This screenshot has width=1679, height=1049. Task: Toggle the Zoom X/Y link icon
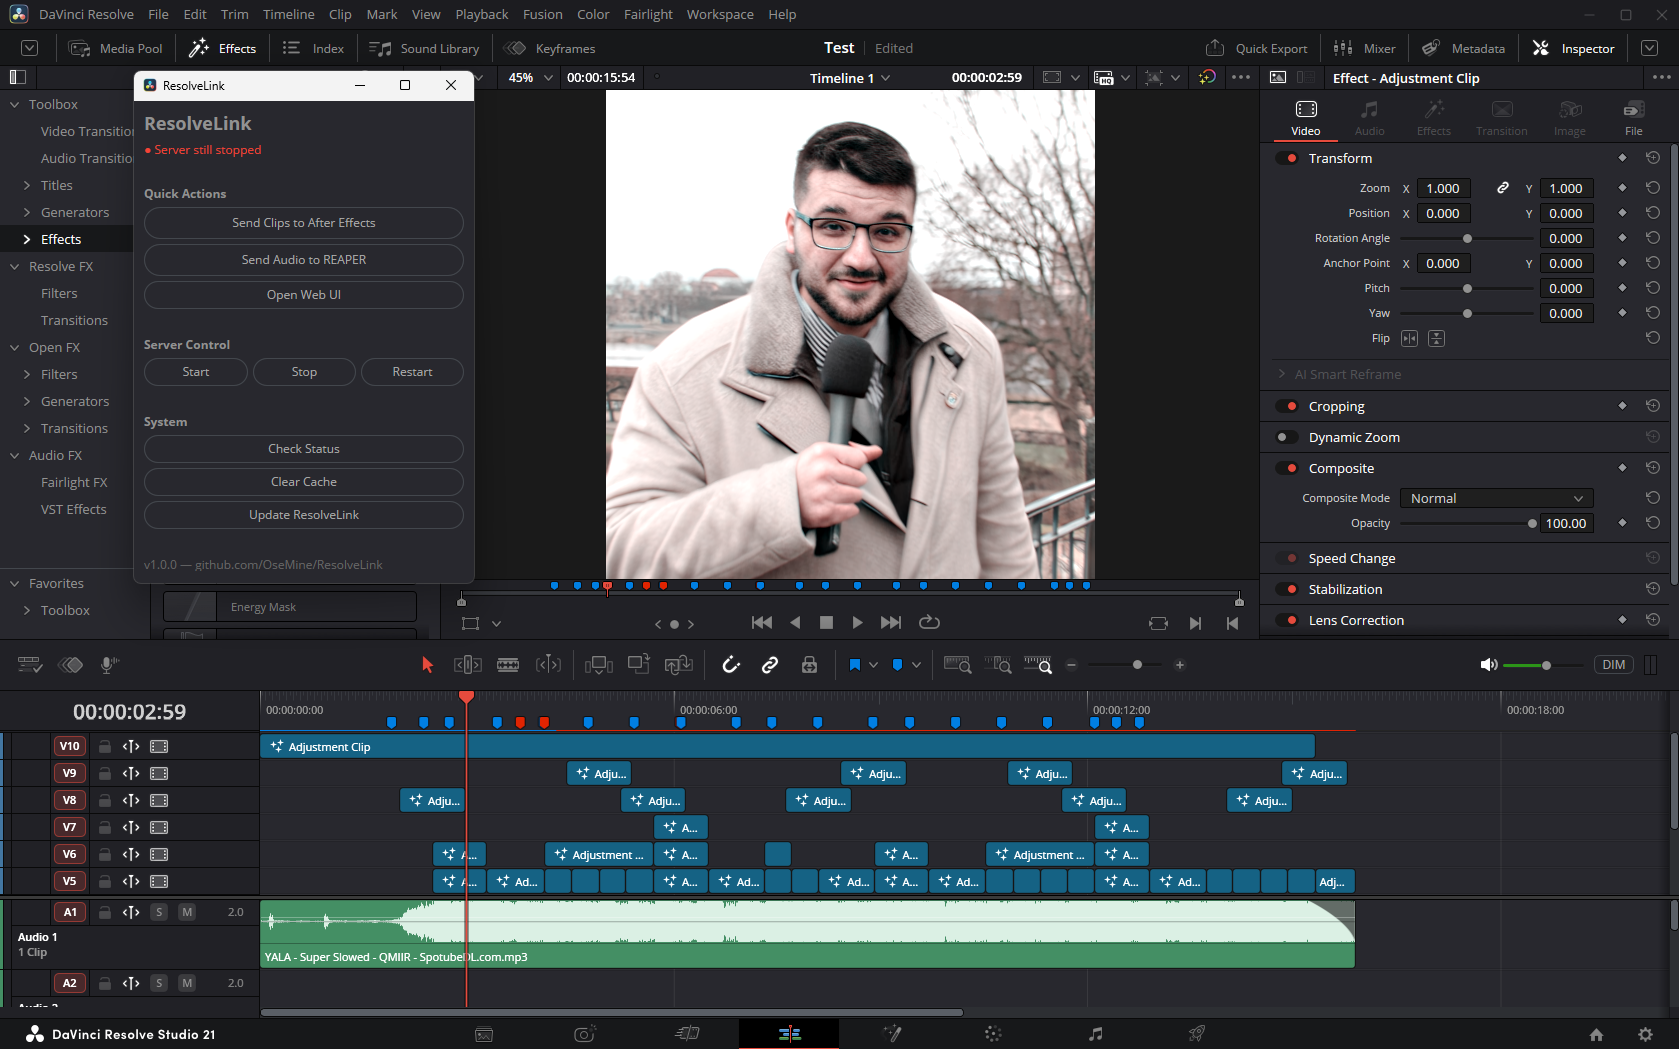[1502, 188]
